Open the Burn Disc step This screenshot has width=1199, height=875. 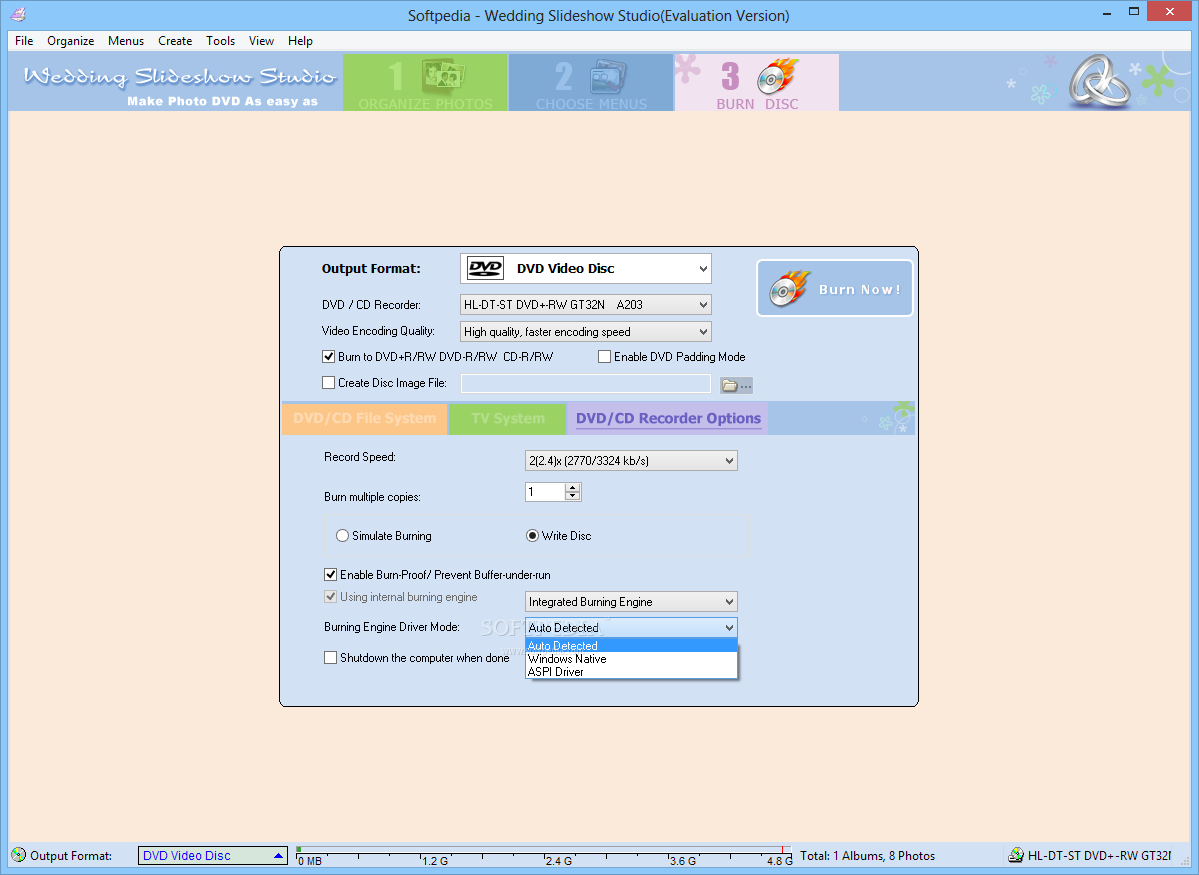756,83
